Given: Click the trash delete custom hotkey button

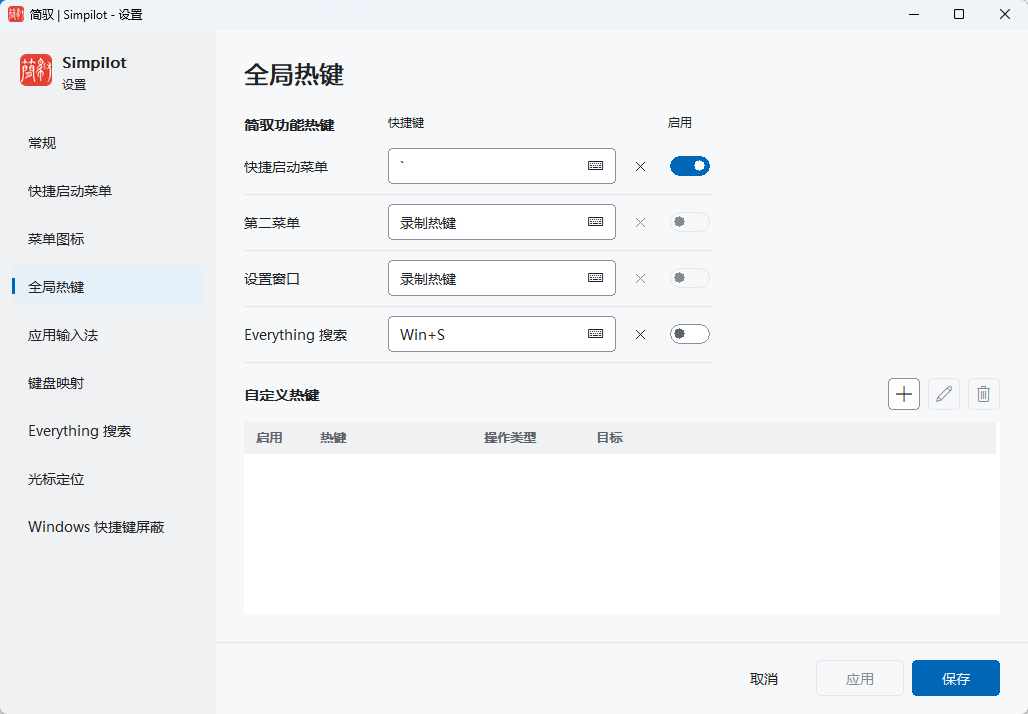Looking at the screenshot, I should coord(983,394).
